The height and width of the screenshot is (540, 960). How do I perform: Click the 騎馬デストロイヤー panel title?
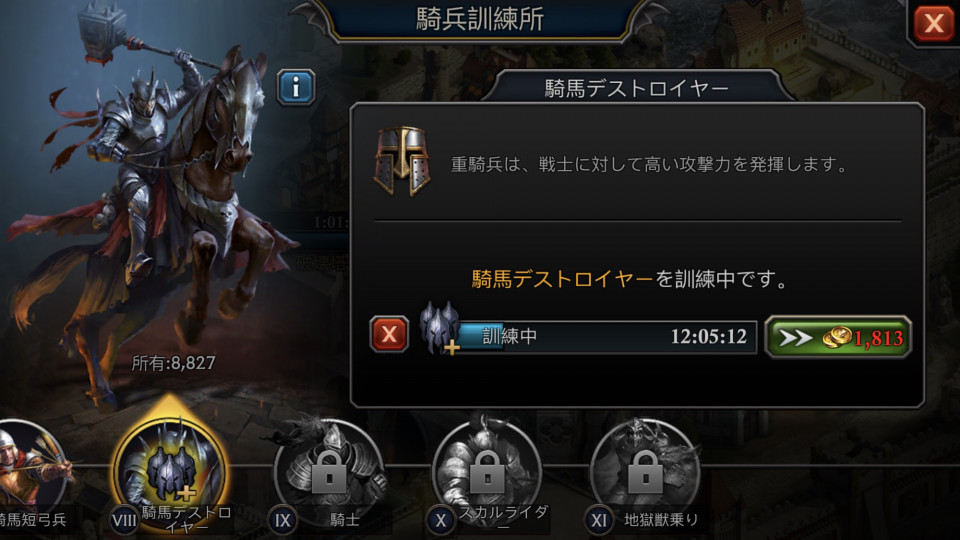coord(637,89)
